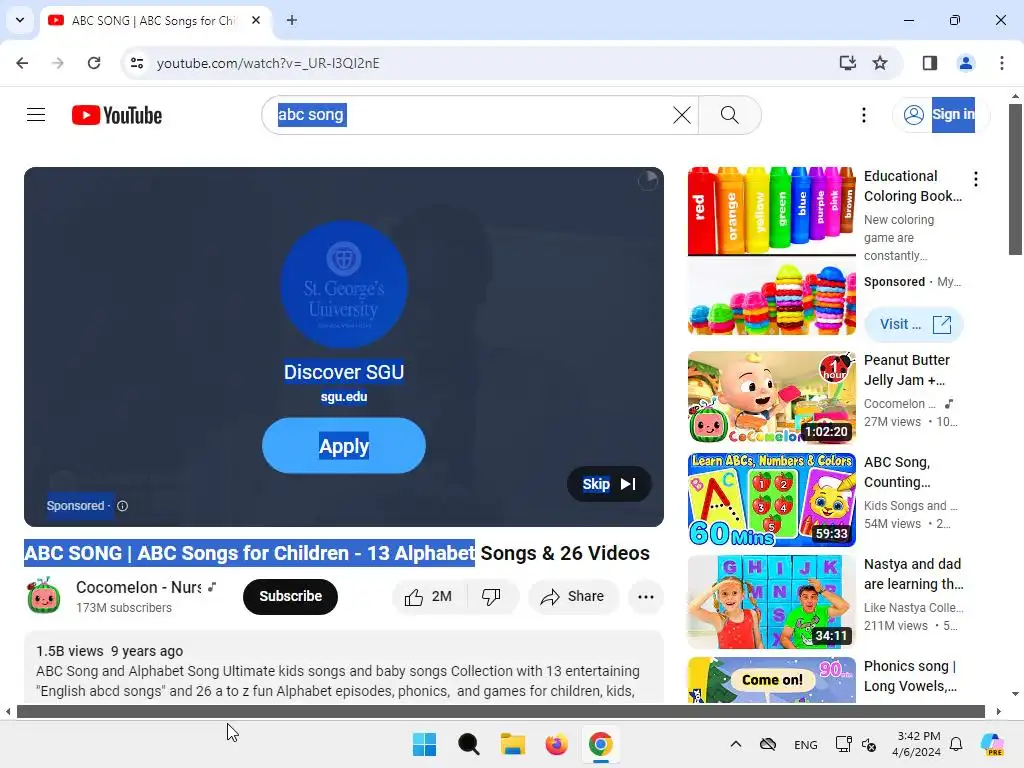Open Windows Start menu

[x=424, y=744]
